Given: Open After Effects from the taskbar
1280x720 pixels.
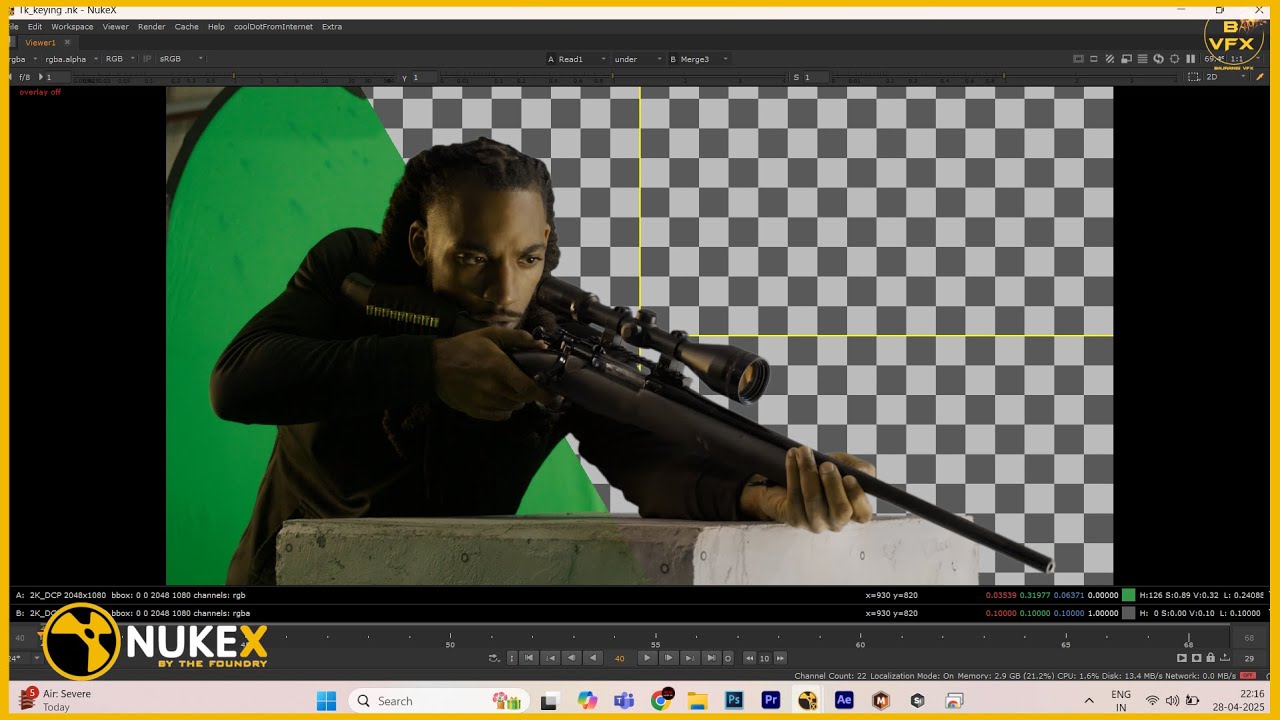Looking at the screenshot, I should [844, 700].
